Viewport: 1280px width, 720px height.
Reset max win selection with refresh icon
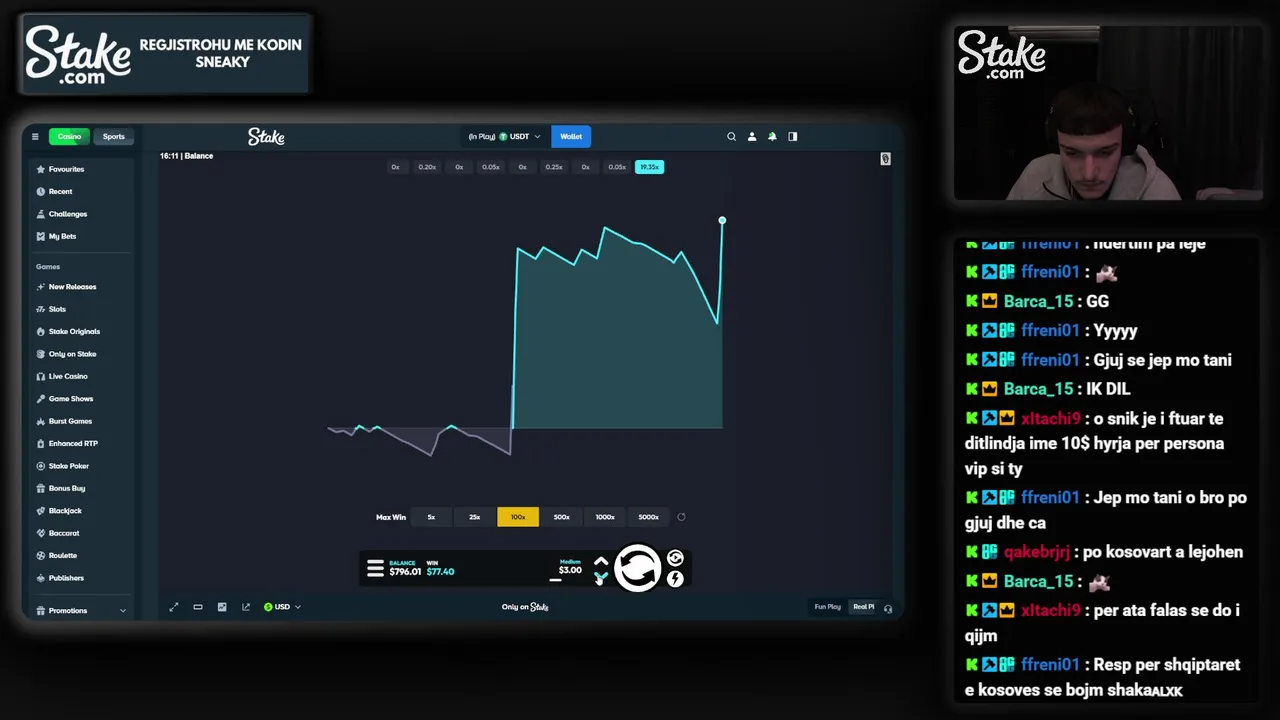(681, 517)
